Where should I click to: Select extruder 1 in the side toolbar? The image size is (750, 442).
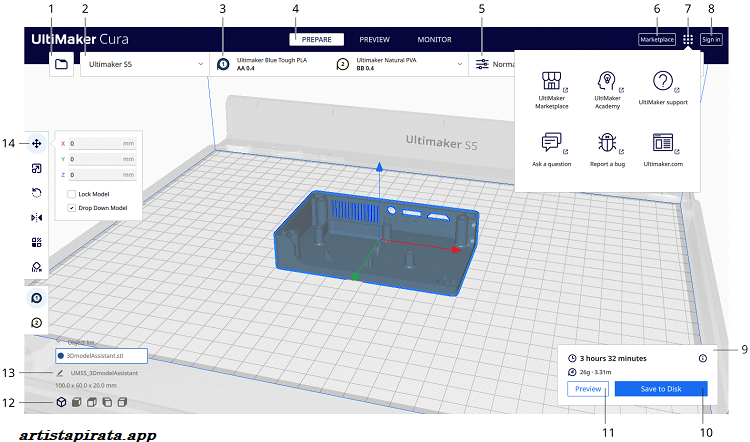pos(36,298)
